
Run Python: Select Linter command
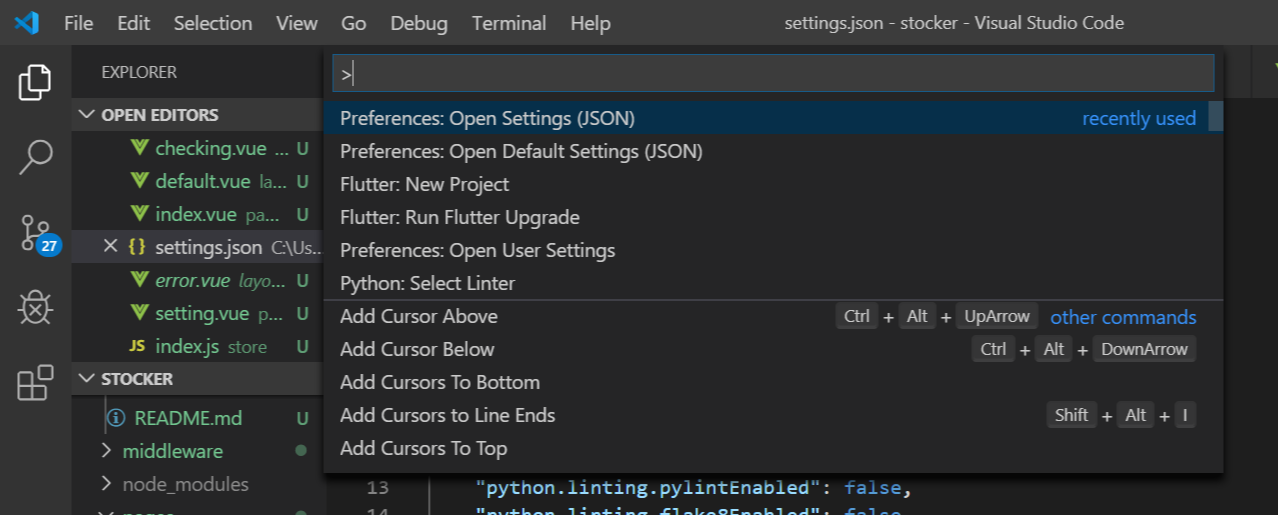(766, 283)
